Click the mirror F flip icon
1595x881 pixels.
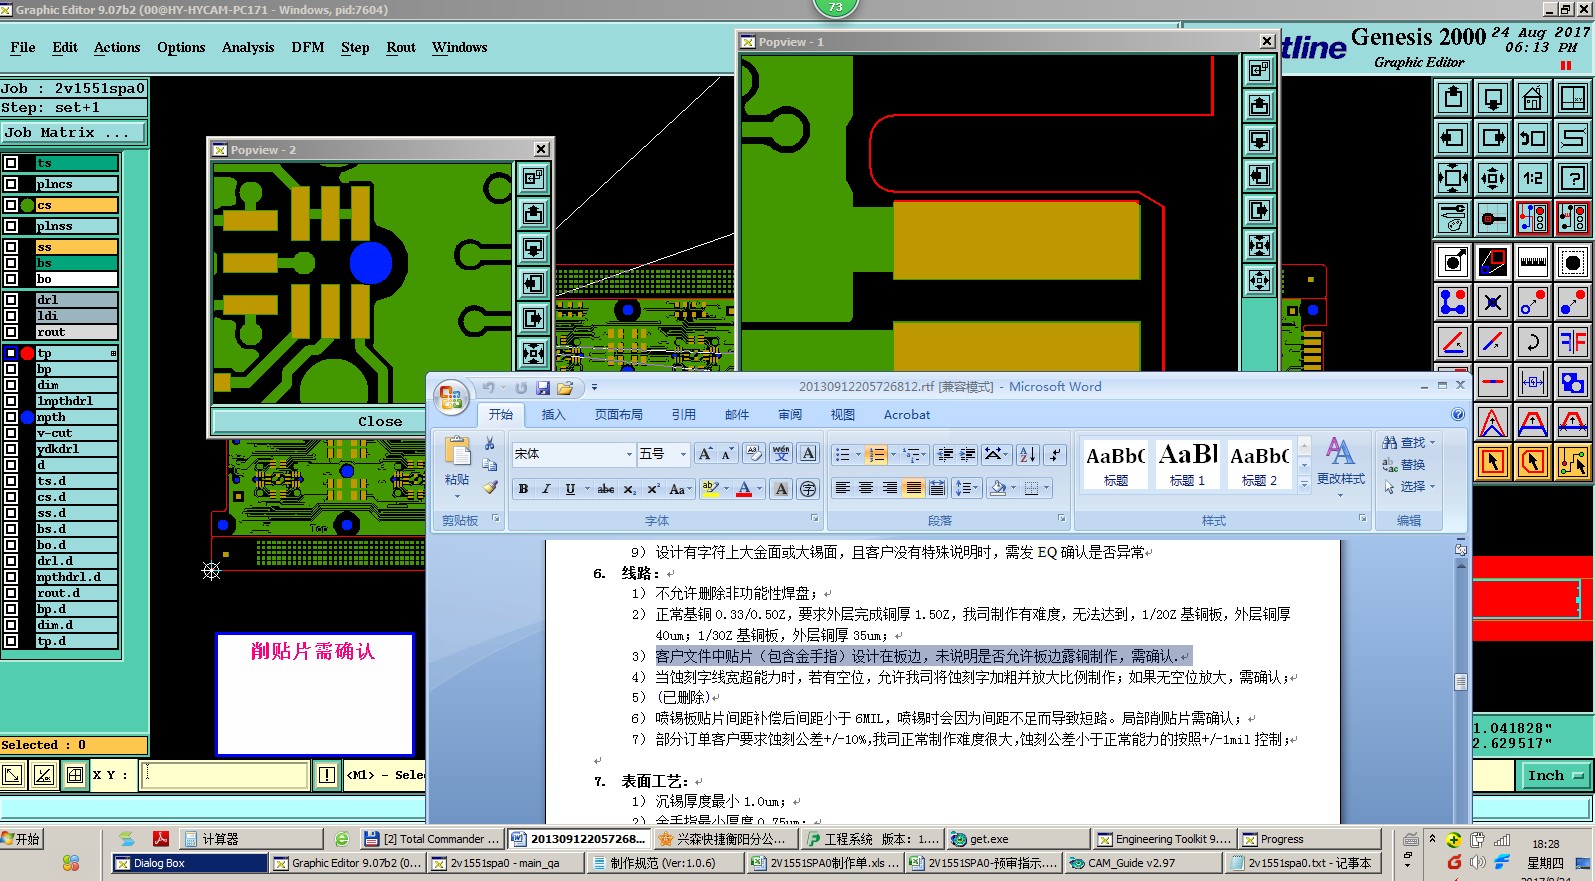click(x=1572, y=342)
